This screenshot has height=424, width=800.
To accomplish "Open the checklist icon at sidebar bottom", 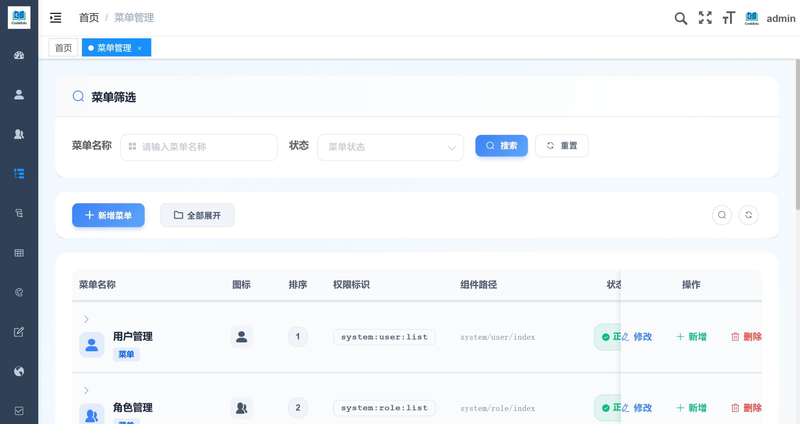I will click(x=19, y=411).
